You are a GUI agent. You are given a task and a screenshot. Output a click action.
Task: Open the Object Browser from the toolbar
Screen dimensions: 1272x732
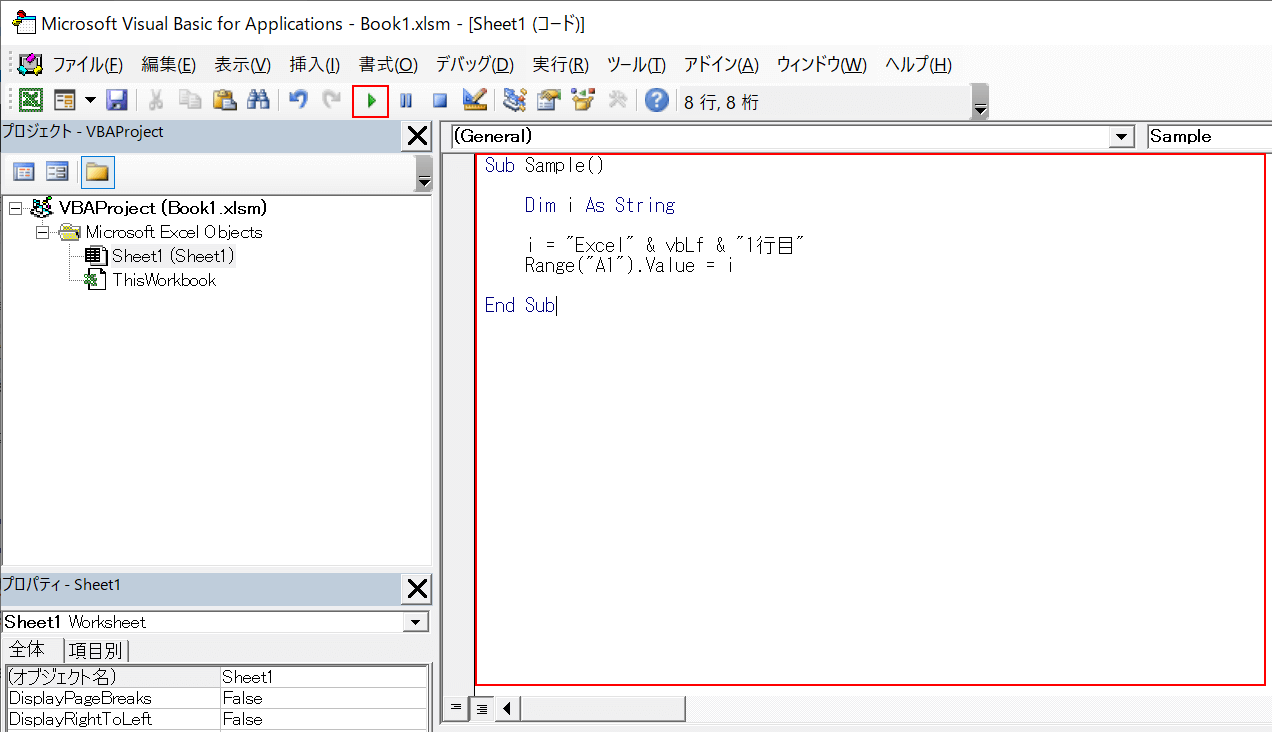click(582, 100)
